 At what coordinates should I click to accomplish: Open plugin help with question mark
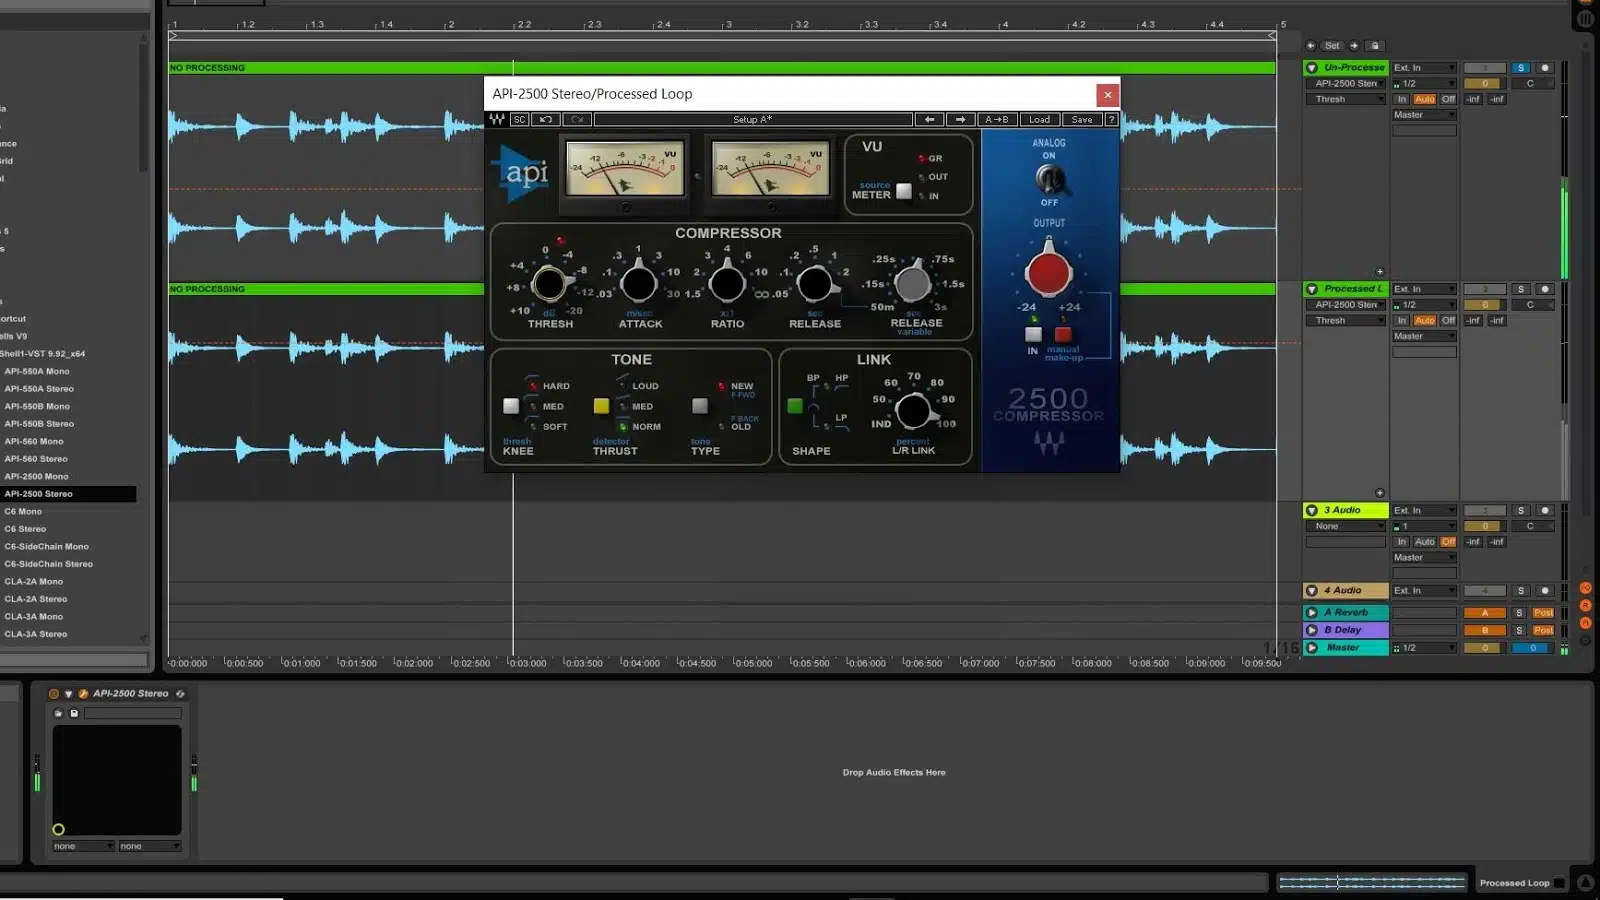pyautogui.click(x=1111, y=119)
